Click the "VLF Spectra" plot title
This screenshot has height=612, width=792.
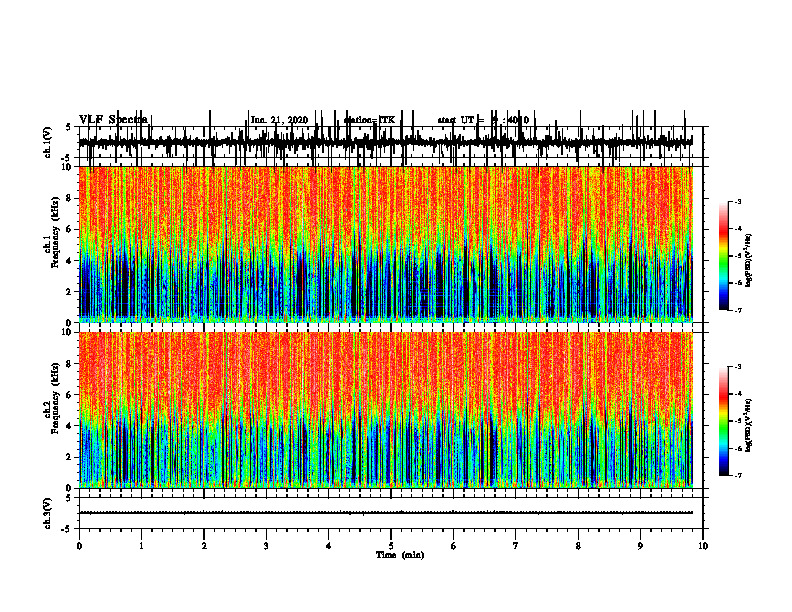tap(114, 119)
